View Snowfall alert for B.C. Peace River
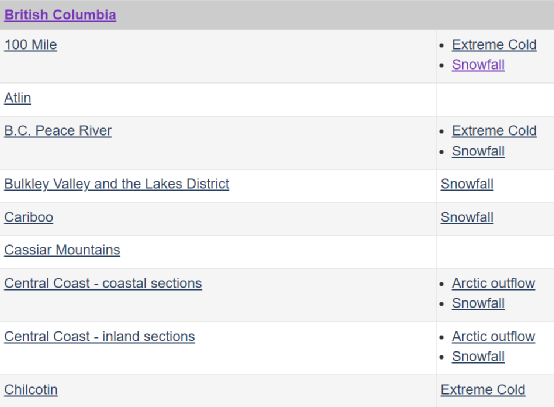The width and height of the screenshot is (554, 407). pyautogui.click(x=478, y=151)
